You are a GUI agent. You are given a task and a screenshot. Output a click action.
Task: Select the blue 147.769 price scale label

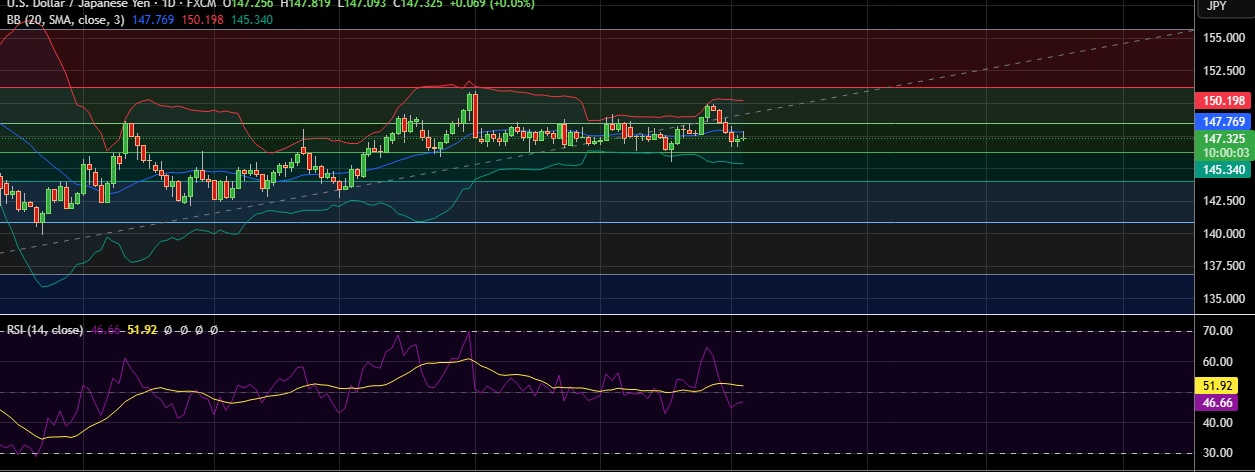(1224, 121)
